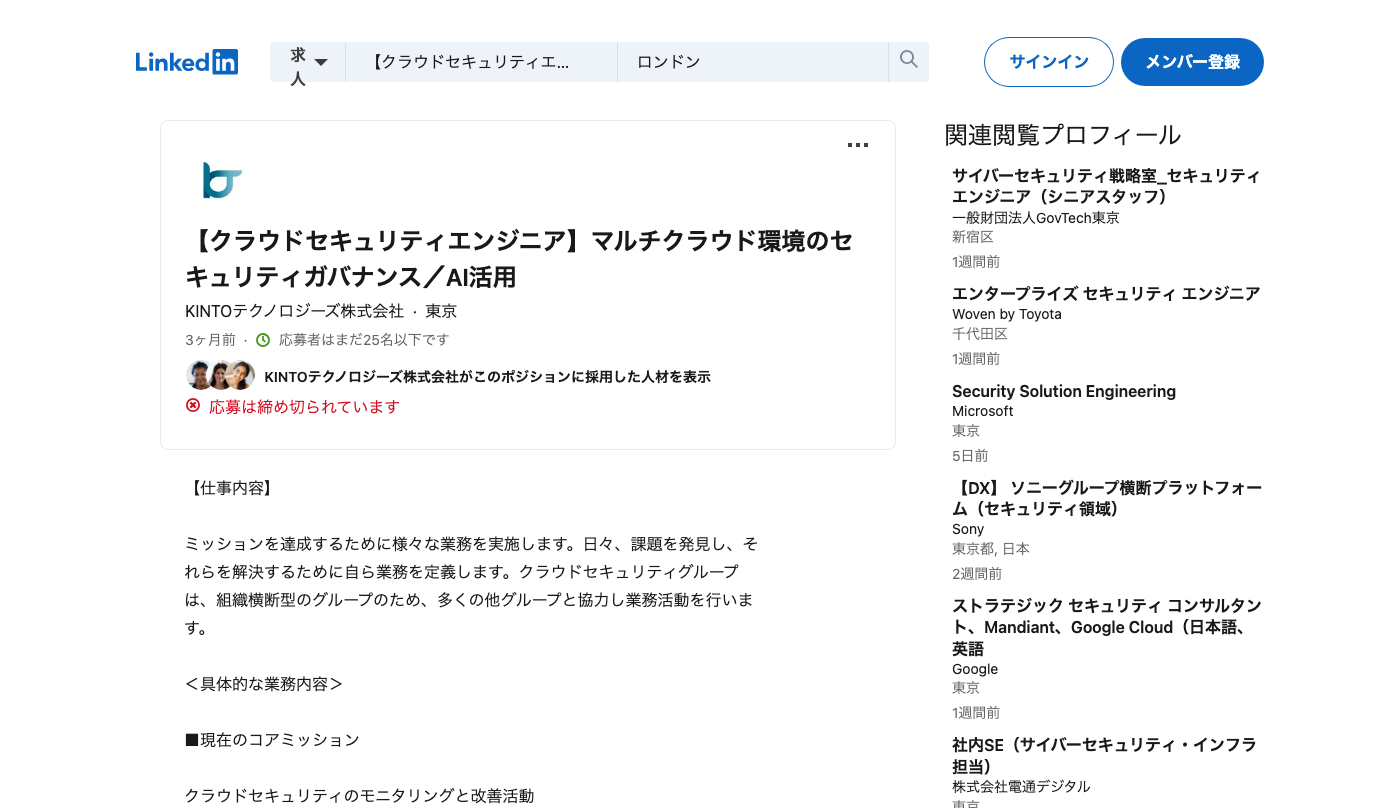
Task: Click the 3ヶ月前 posting date text
Action: pos(210,340)
